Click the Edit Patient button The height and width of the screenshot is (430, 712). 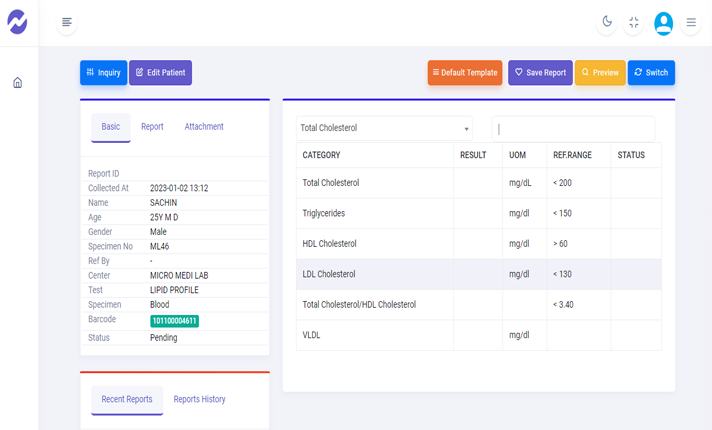pos(160,73)
